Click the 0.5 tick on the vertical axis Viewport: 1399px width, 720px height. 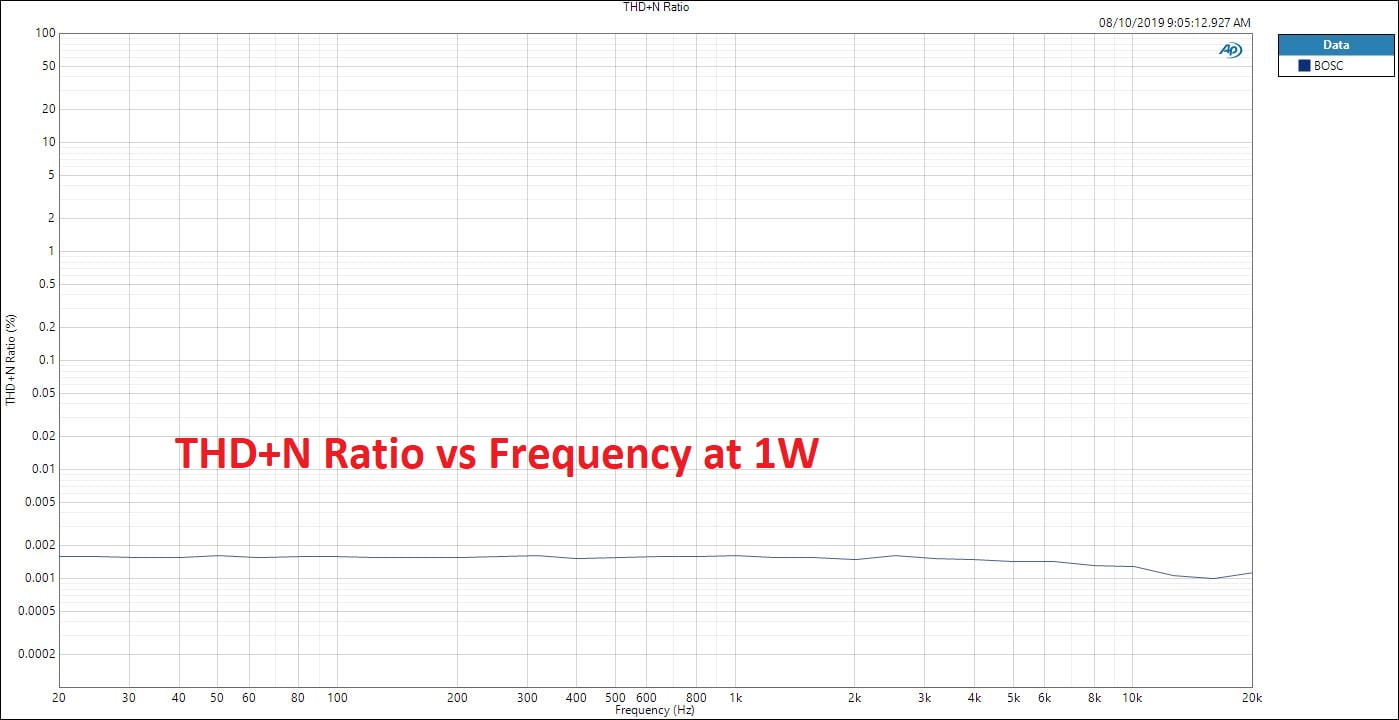(44, 284)
